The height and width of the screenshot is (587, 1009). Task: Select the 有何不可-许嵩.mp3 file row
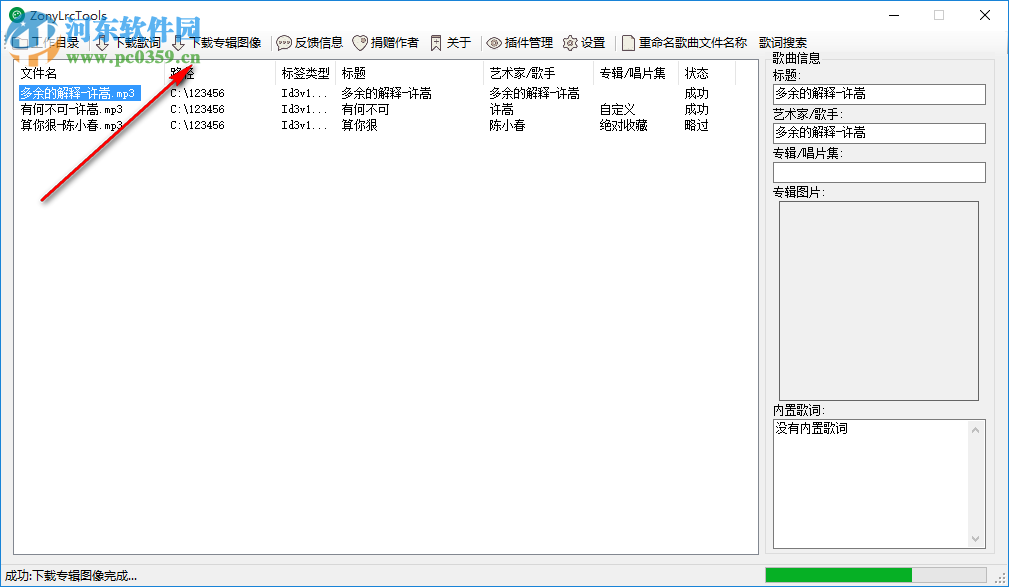tap(70, 109)
